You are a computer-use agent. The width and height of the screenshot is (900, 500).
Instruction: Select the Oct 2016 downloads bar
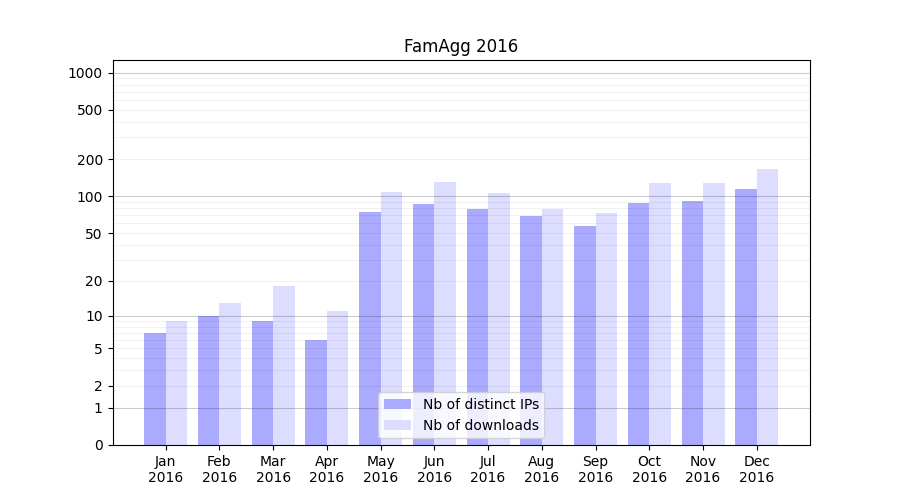(x=660, y=314)
